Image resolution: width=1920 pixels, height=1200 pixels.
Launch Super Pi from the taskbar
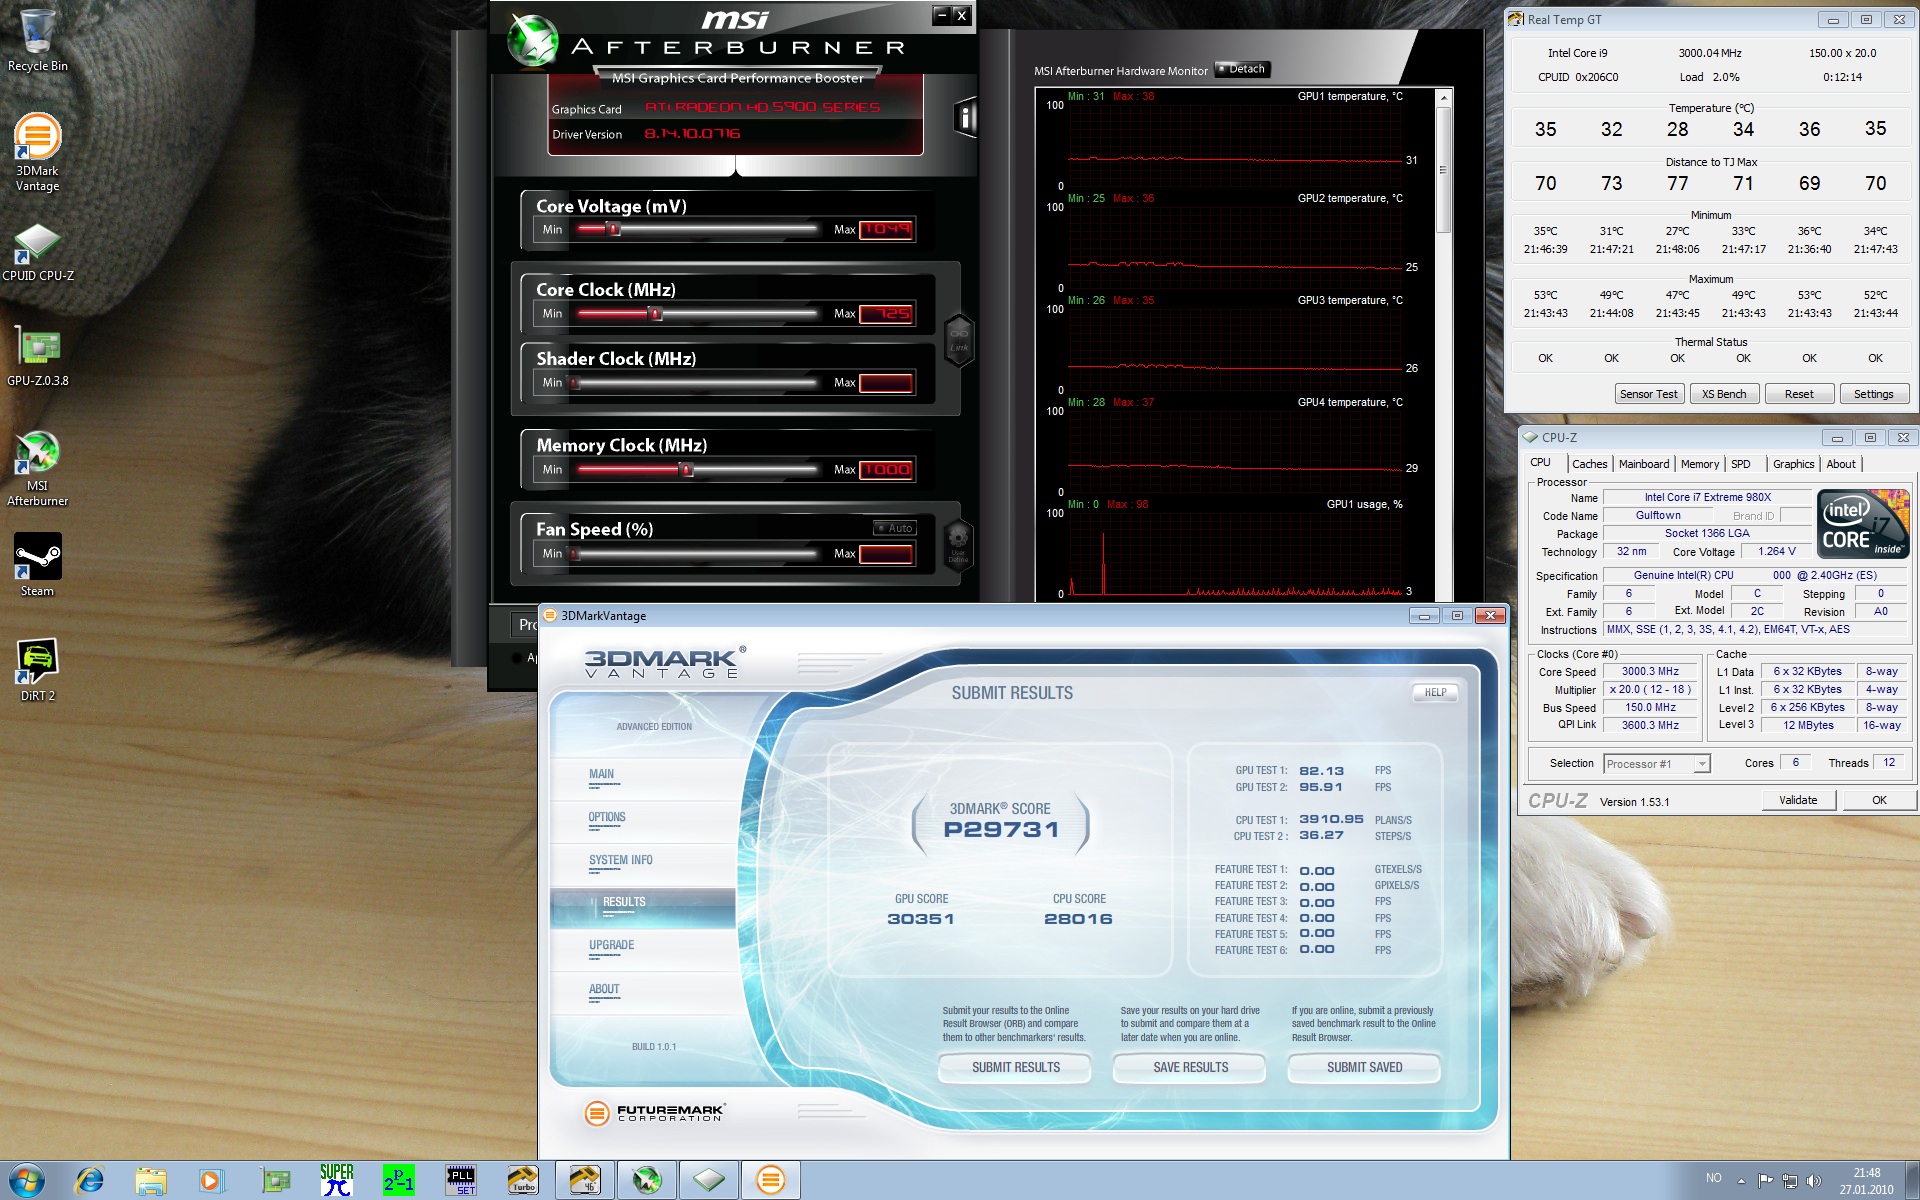337,1180
